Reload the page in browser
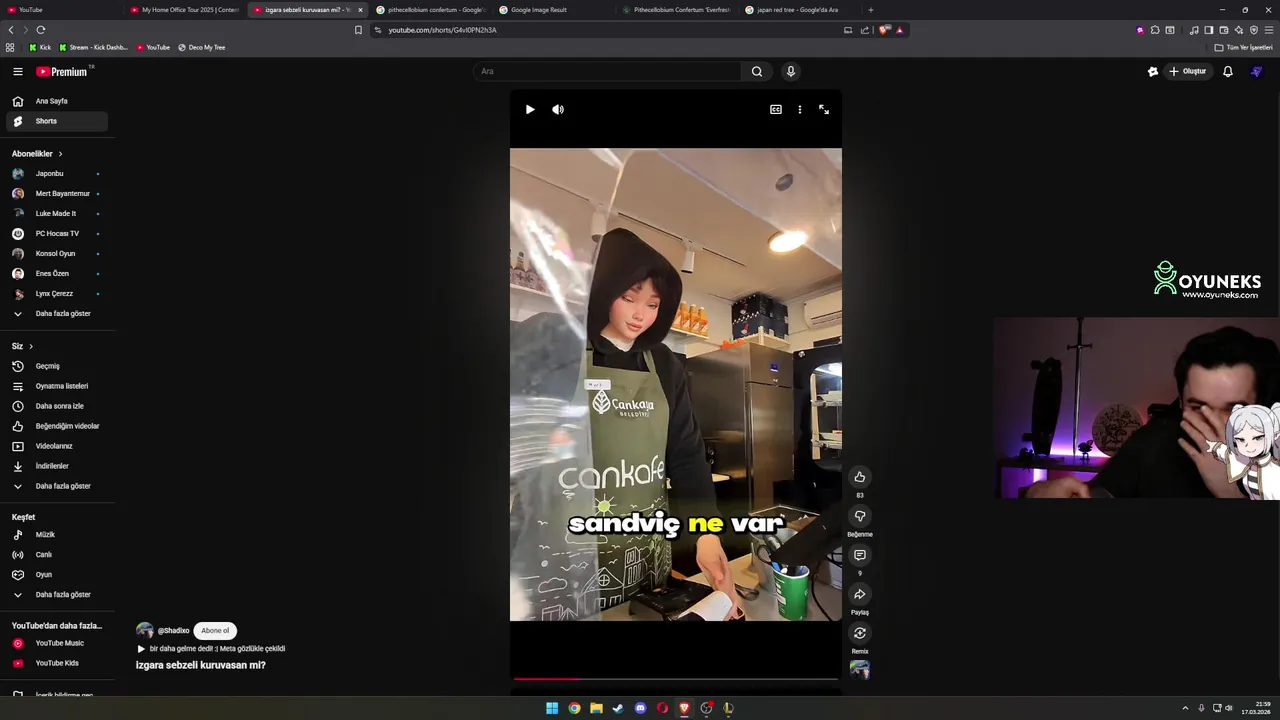The image size is (1280, 720). [40, 30]
